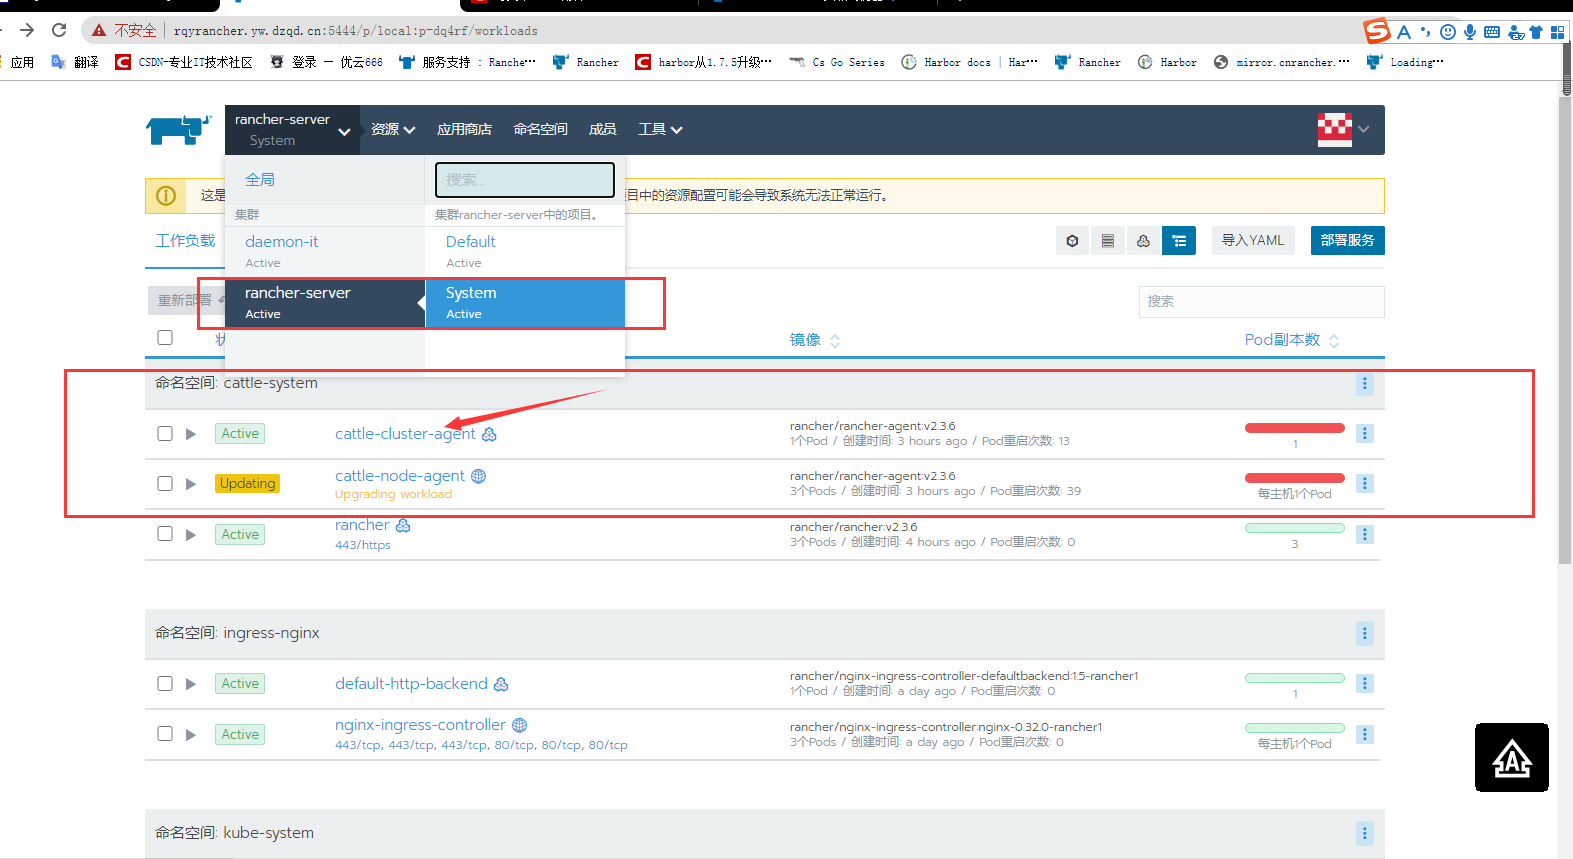The image size is (1573, 859).
Task: Select the active blue tree-list namespace view
Action: 1179,241
